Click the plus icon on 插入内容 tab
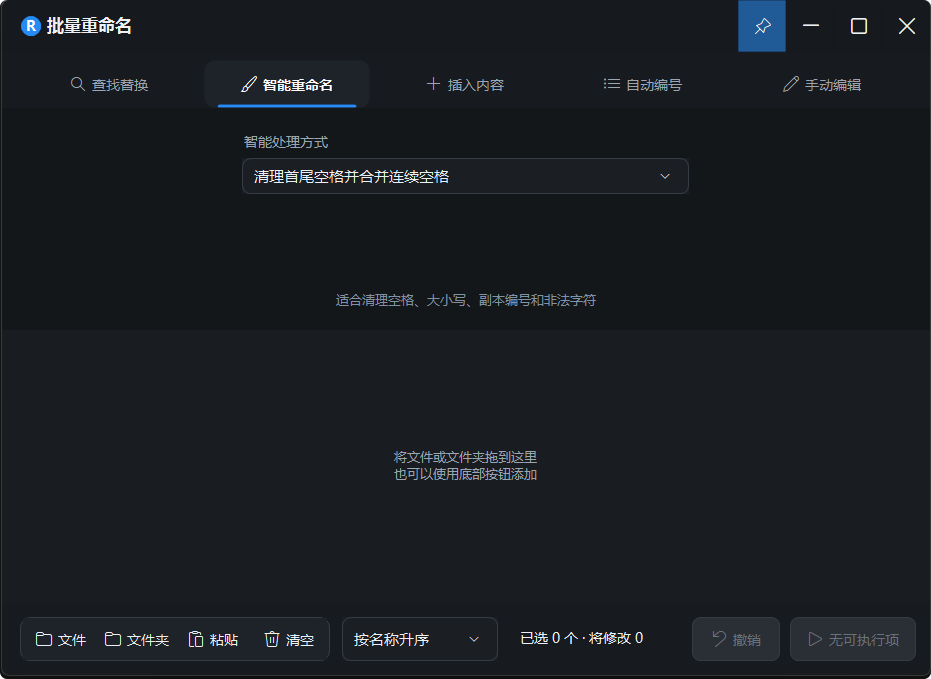This screenshot has width=931, height=679. (x=433, y=84)
